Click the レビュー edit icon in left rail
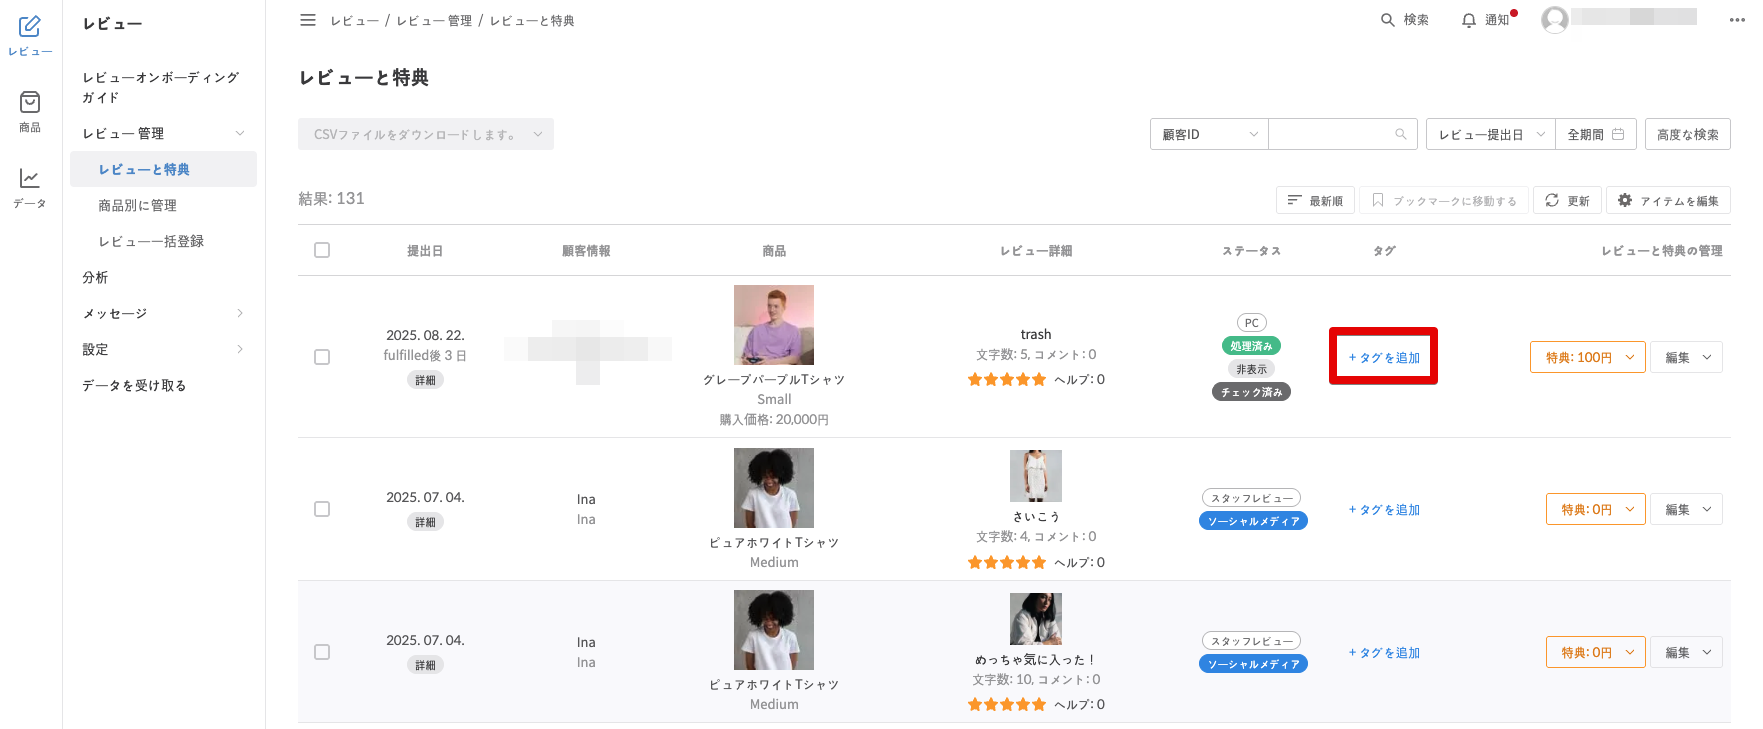 [x=30, y=27]
